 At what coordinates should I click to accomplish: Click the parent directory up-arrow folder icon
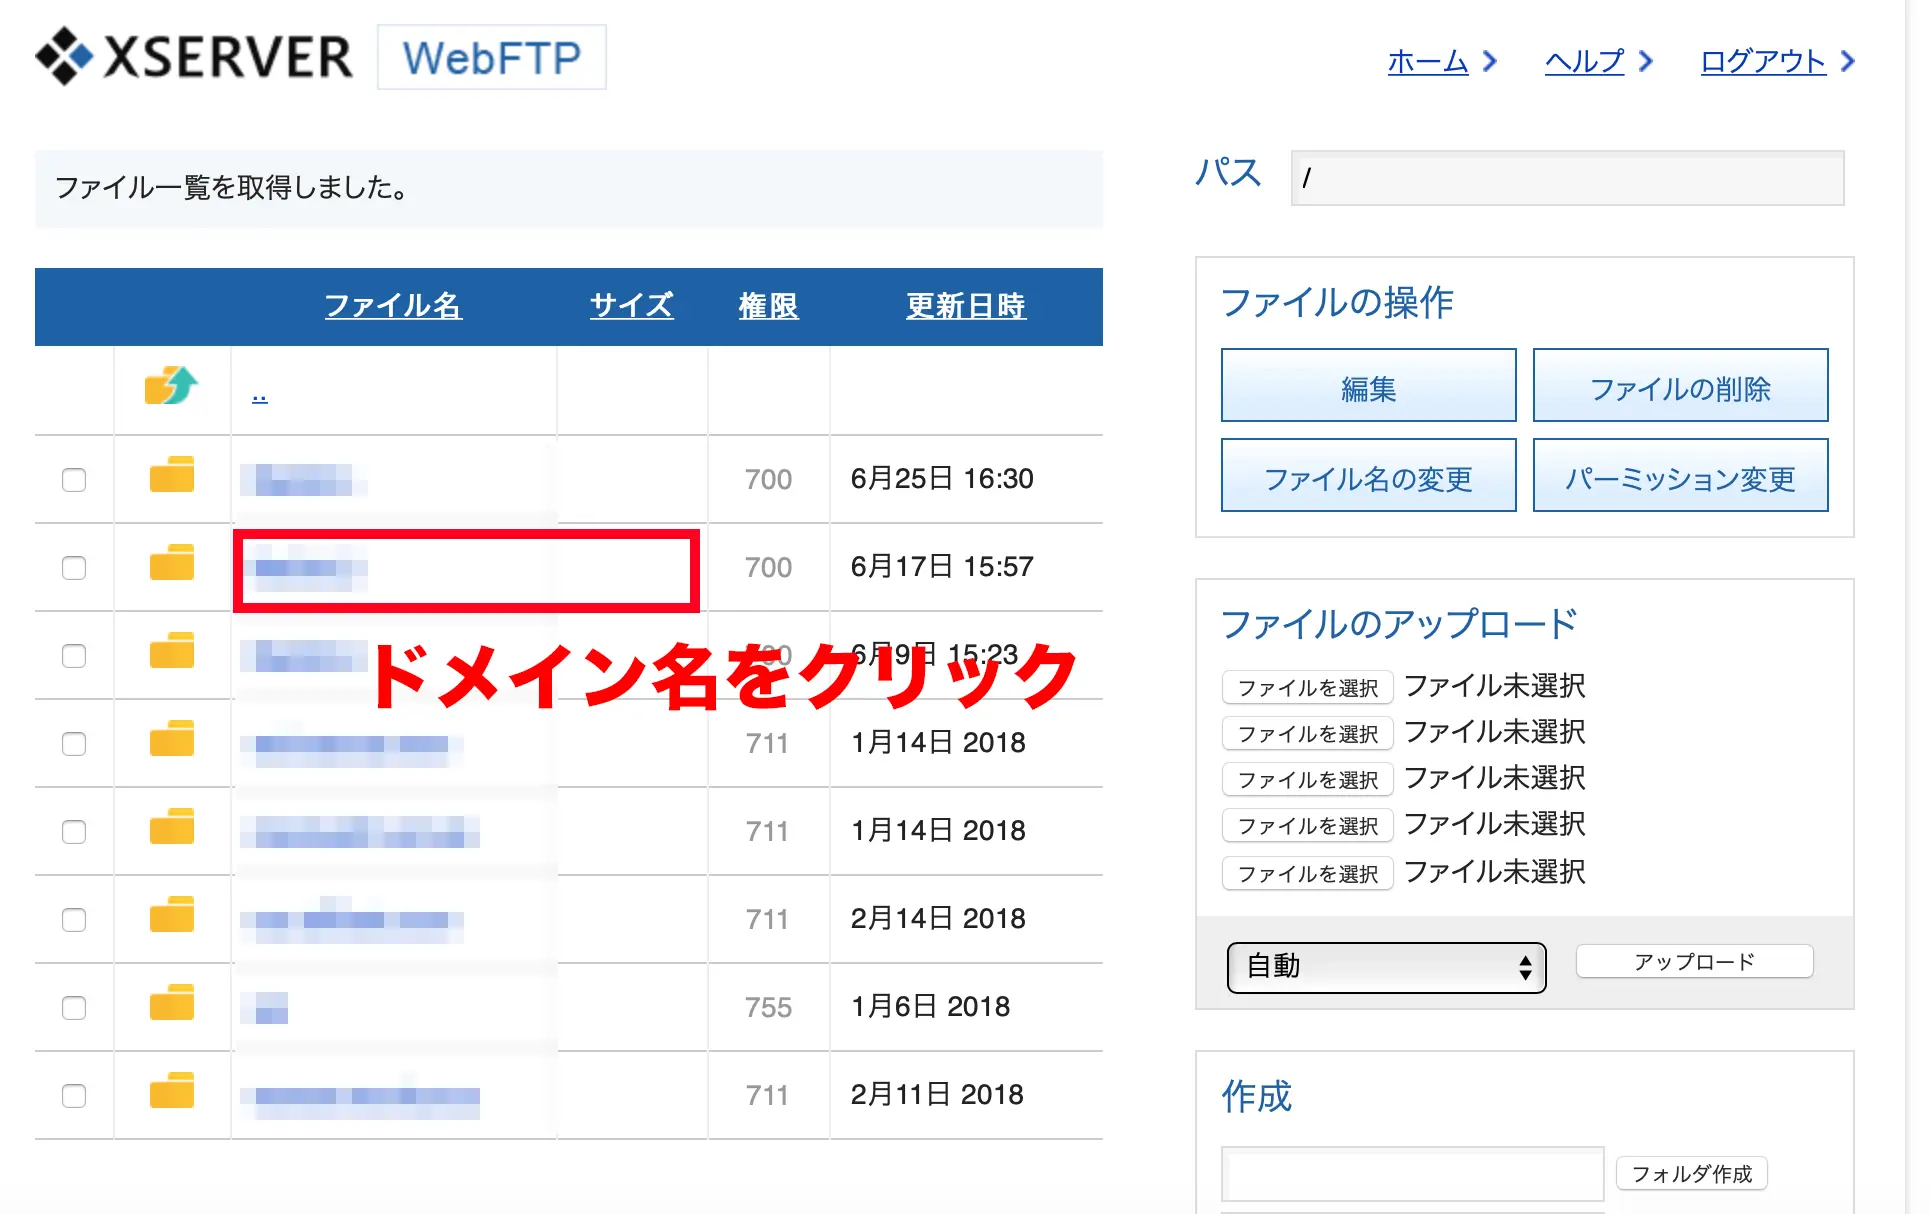(x=171, y=385)
